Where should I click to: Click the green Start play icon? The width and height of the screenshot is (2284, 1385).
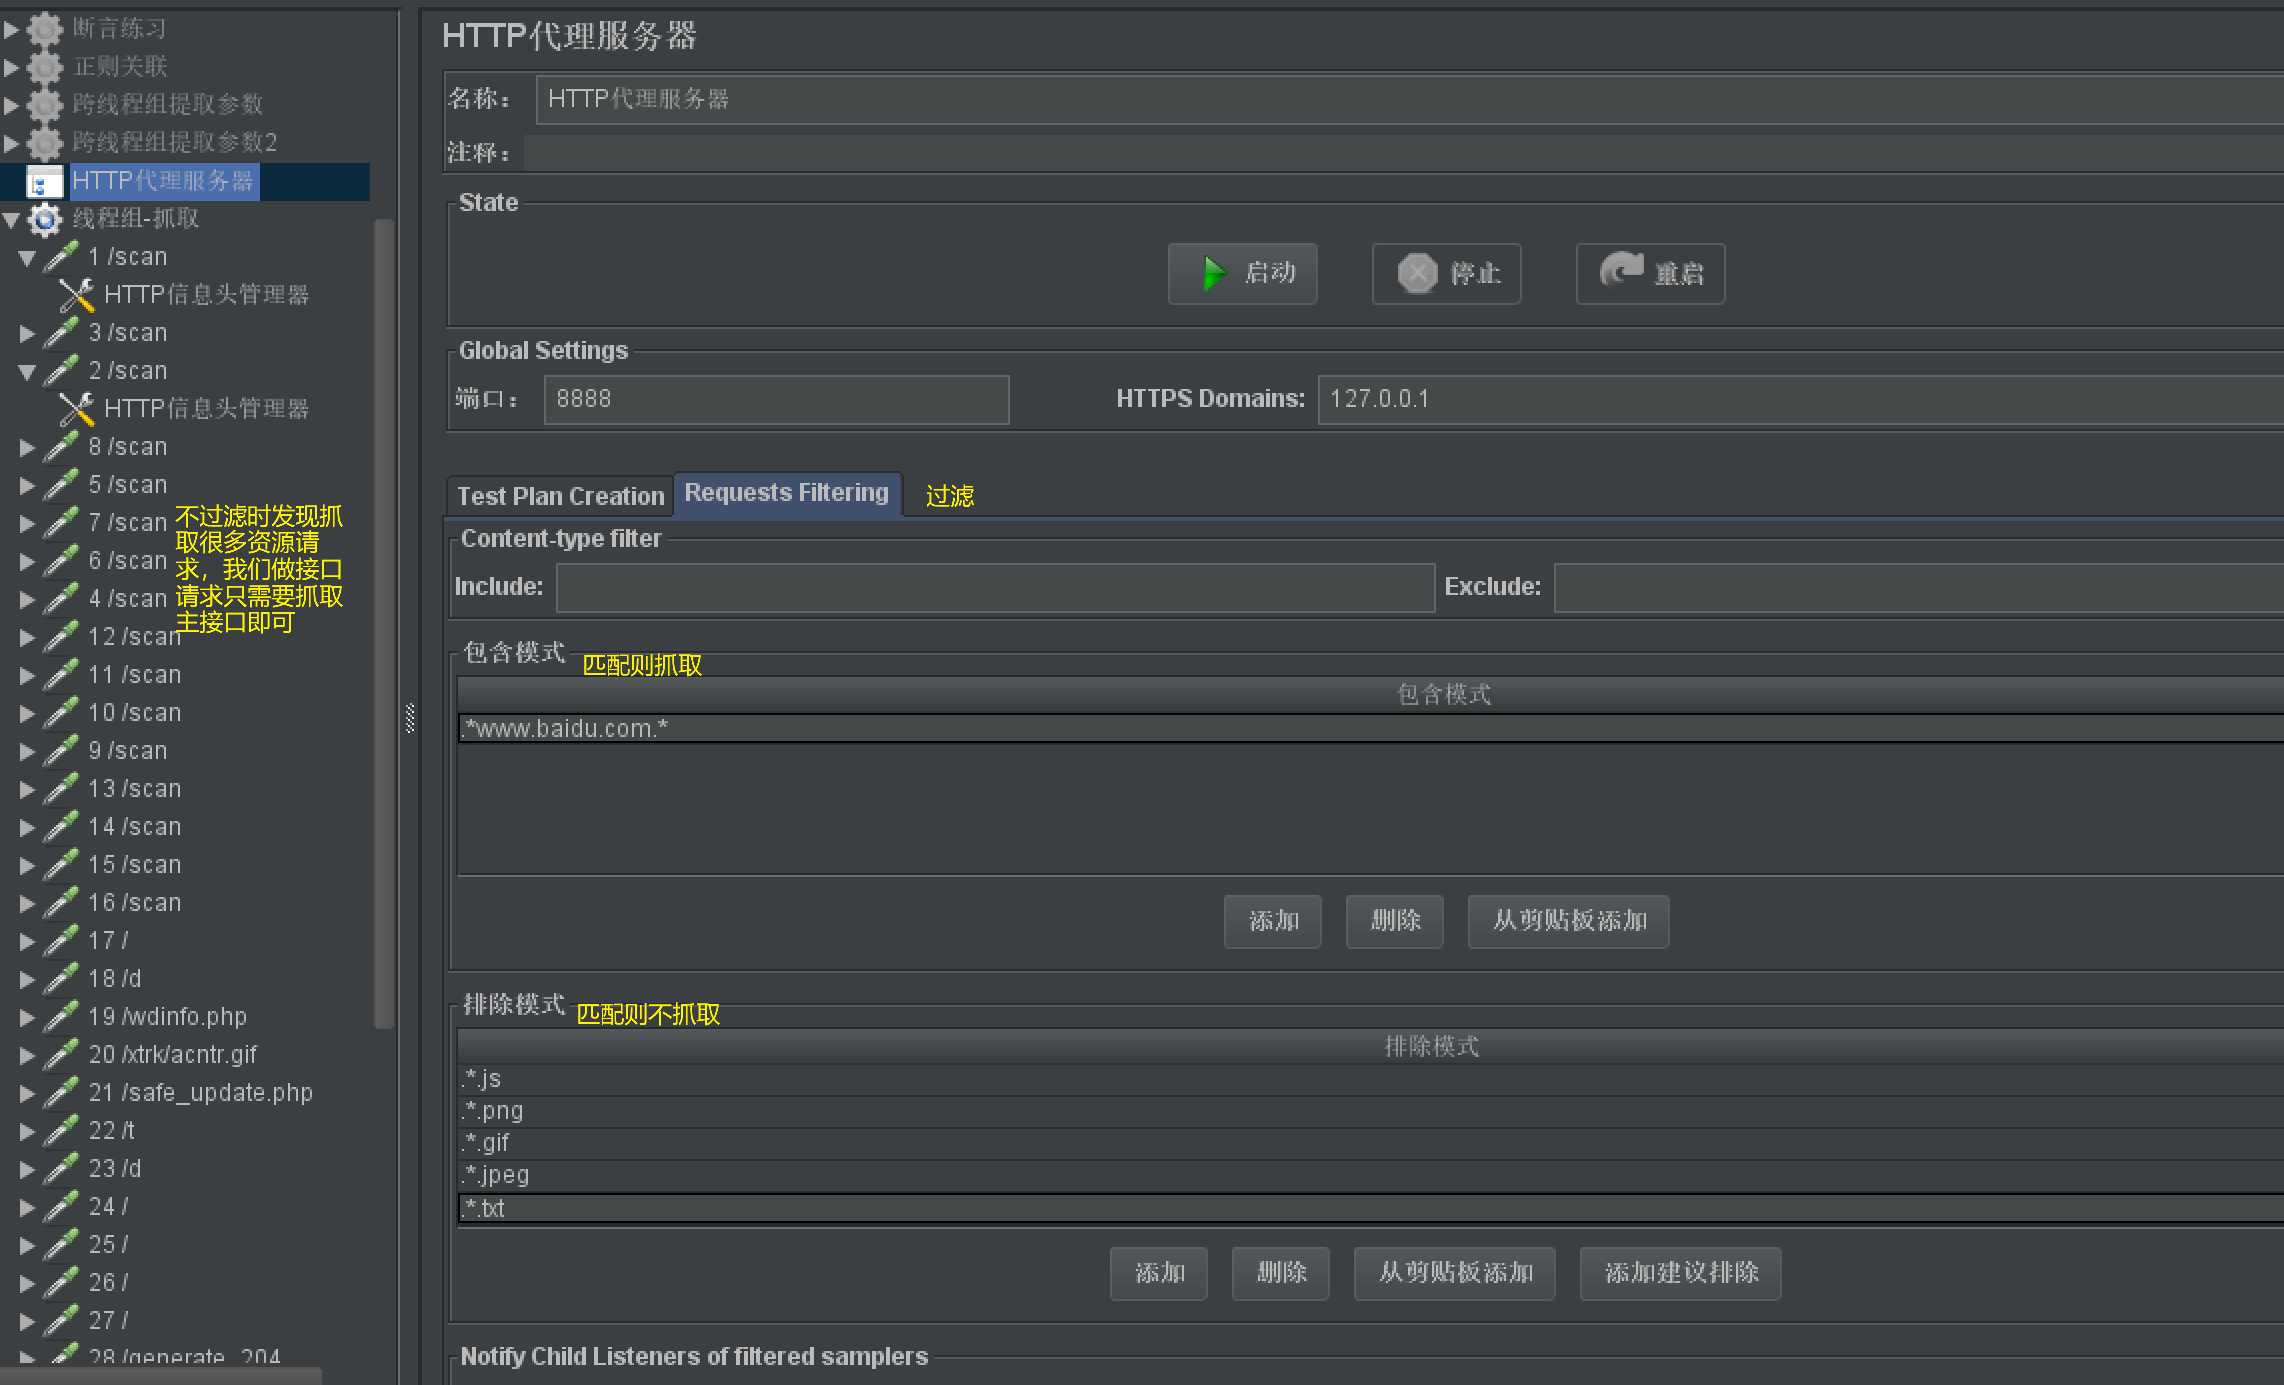1213,273
